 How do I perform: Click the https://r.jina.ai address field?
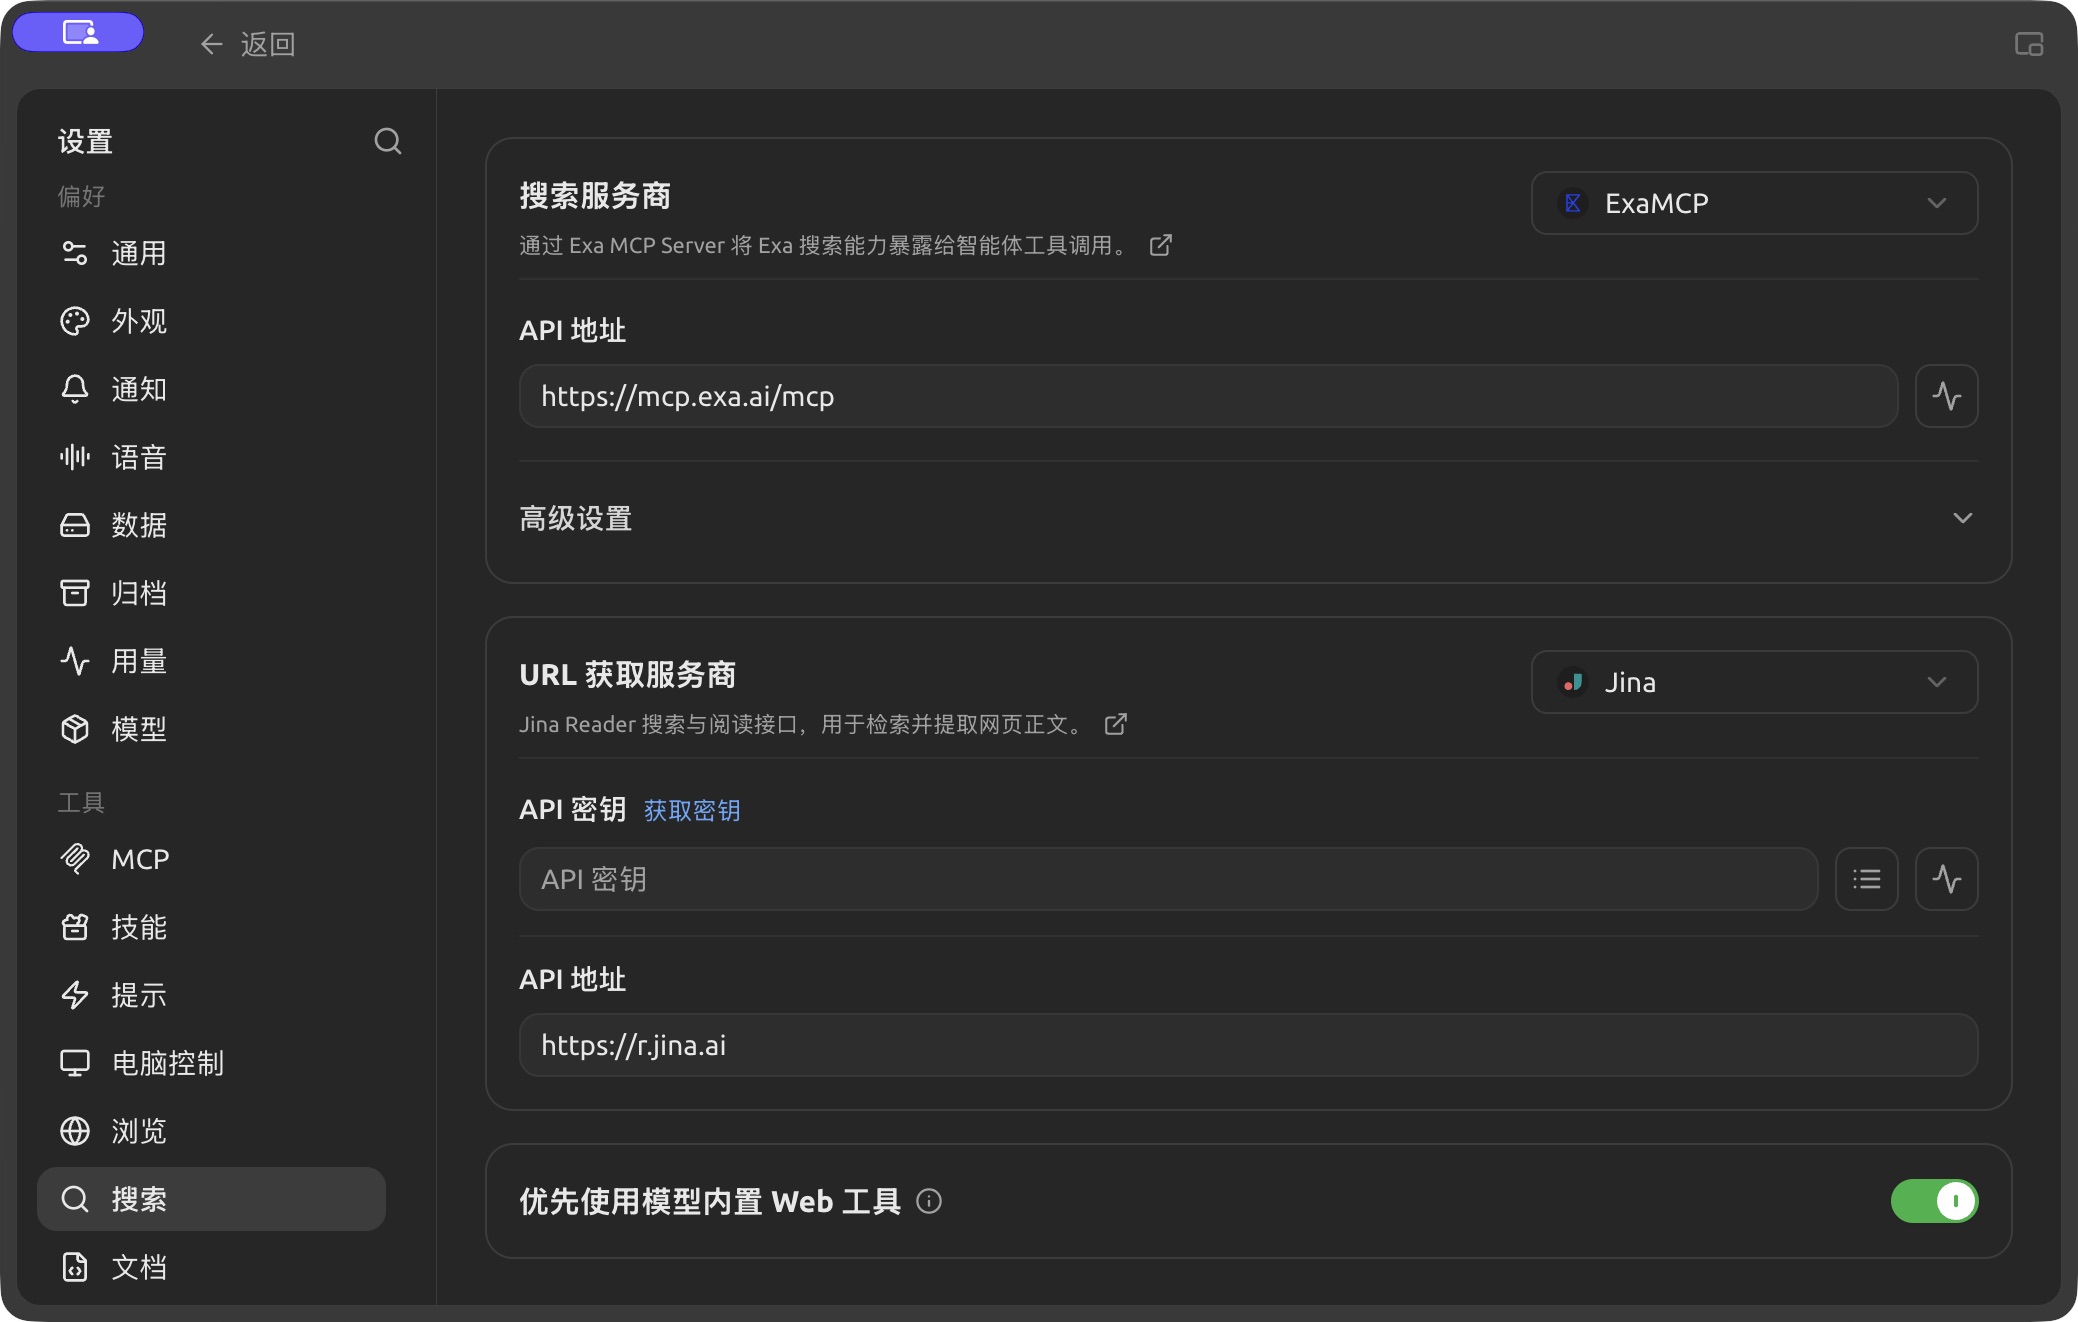tap(1248, 1045)
